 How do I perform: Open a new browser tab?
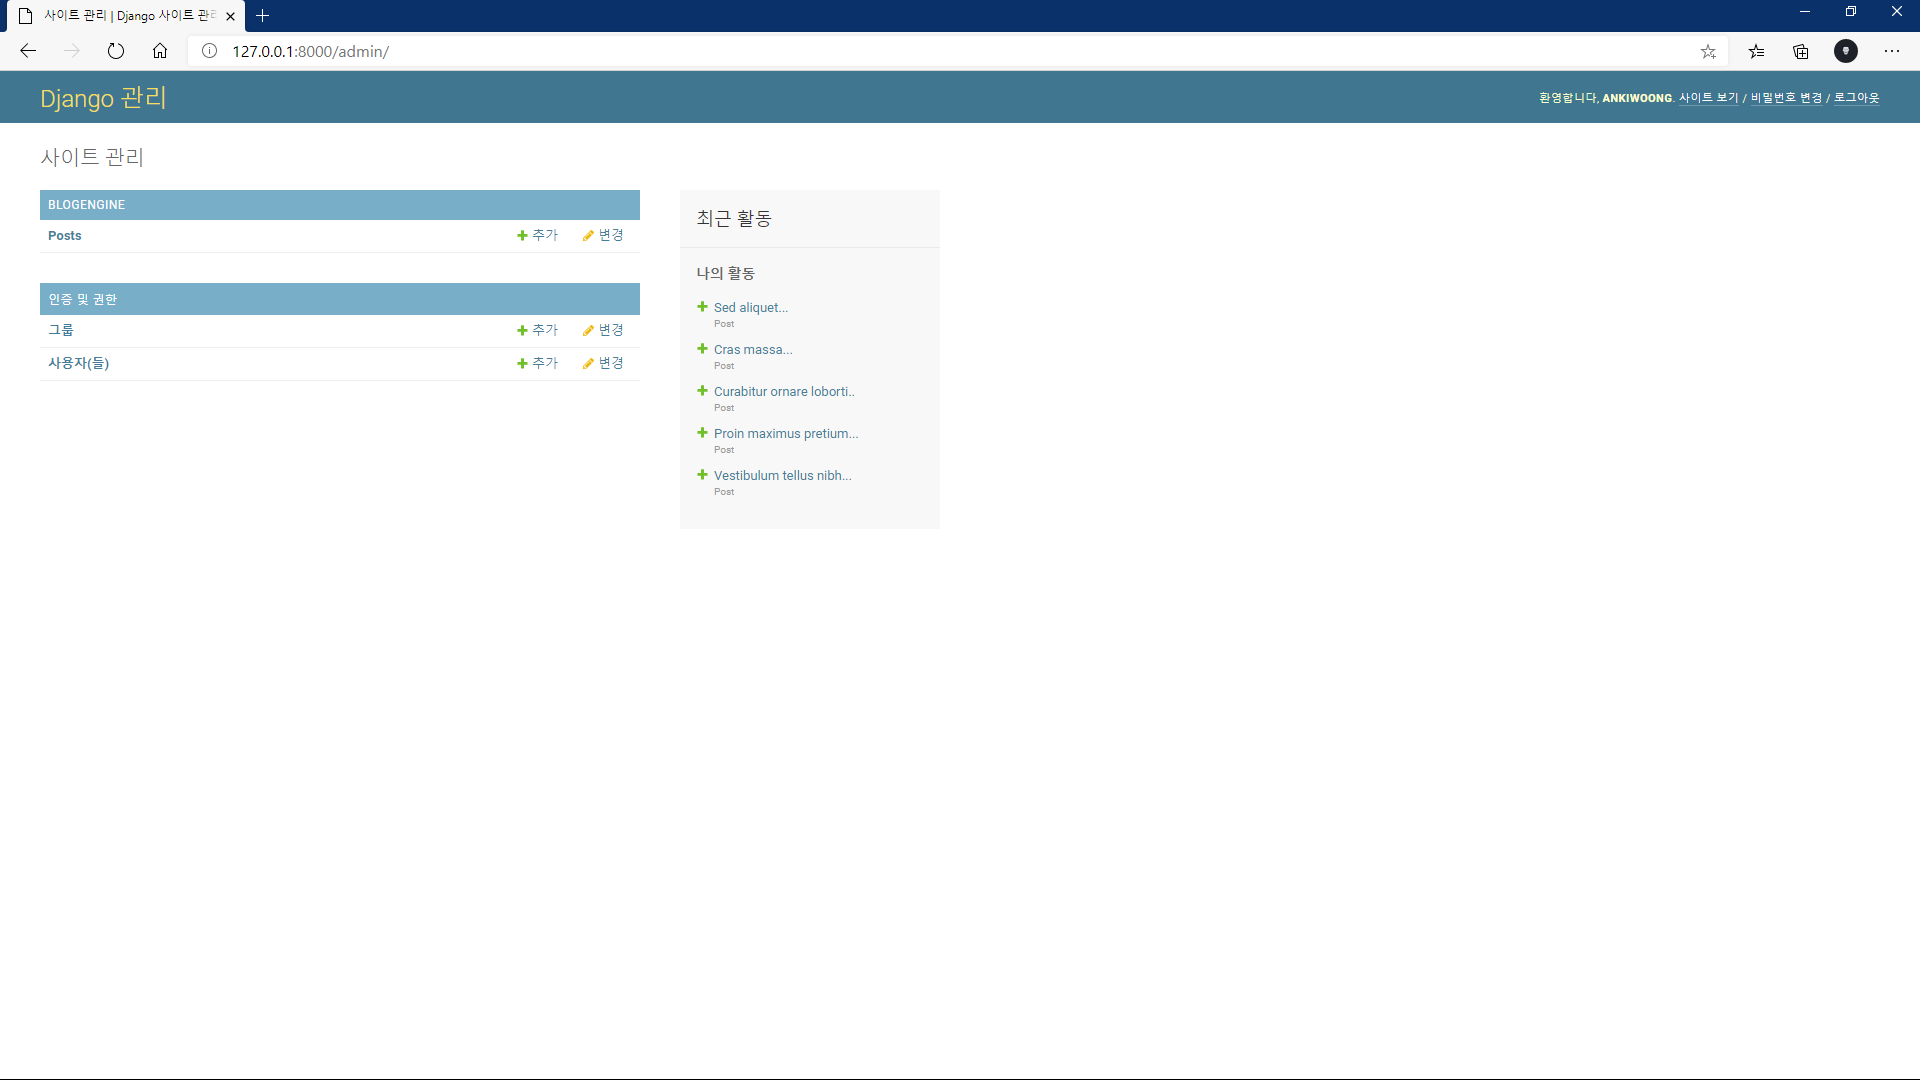tap(263, 16)
